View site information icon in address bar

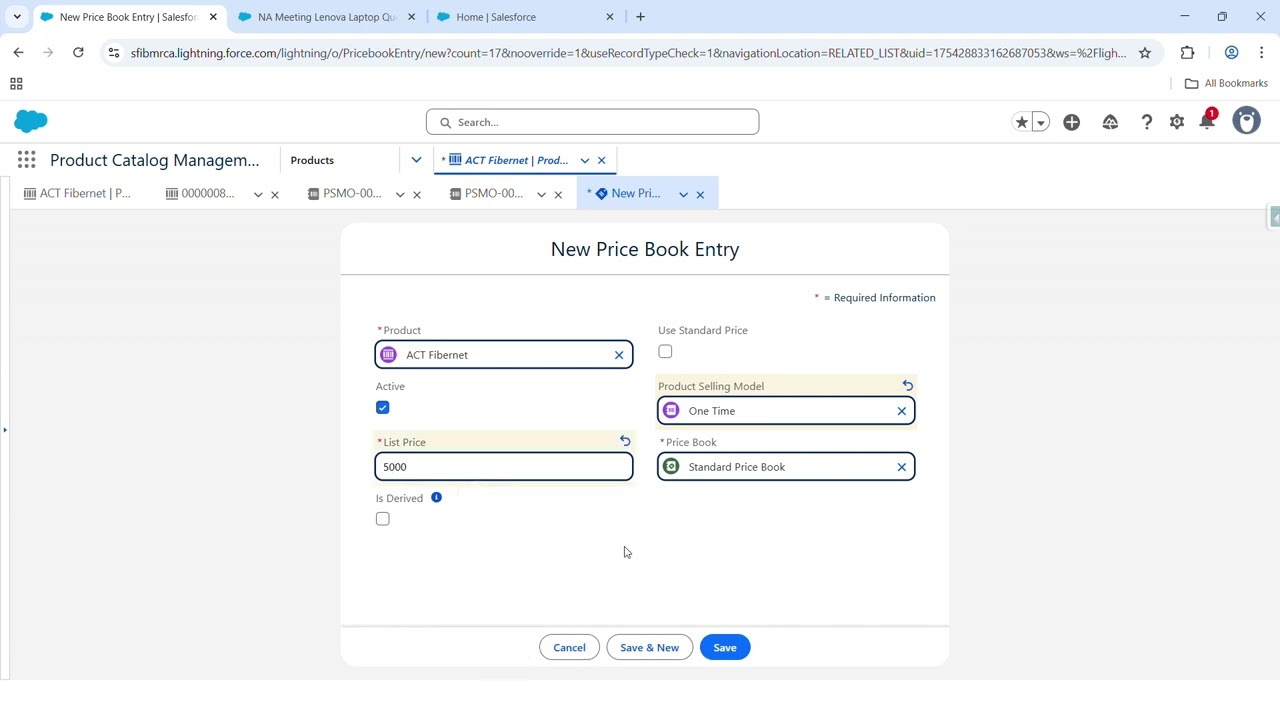click(114, 53)
